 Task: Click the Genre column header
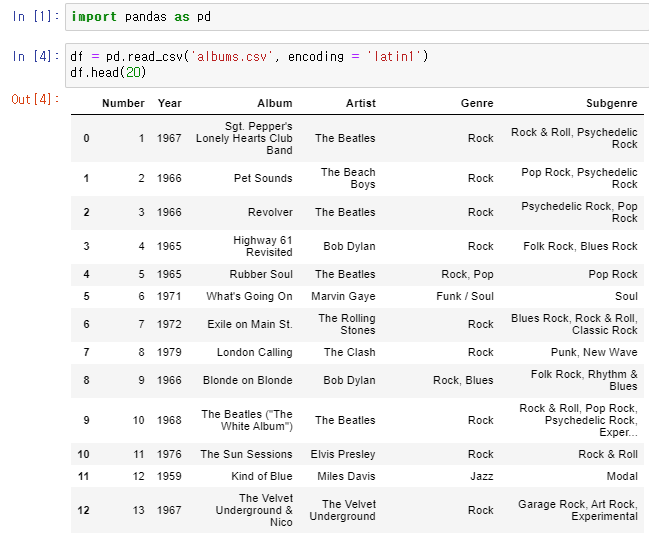477,103
